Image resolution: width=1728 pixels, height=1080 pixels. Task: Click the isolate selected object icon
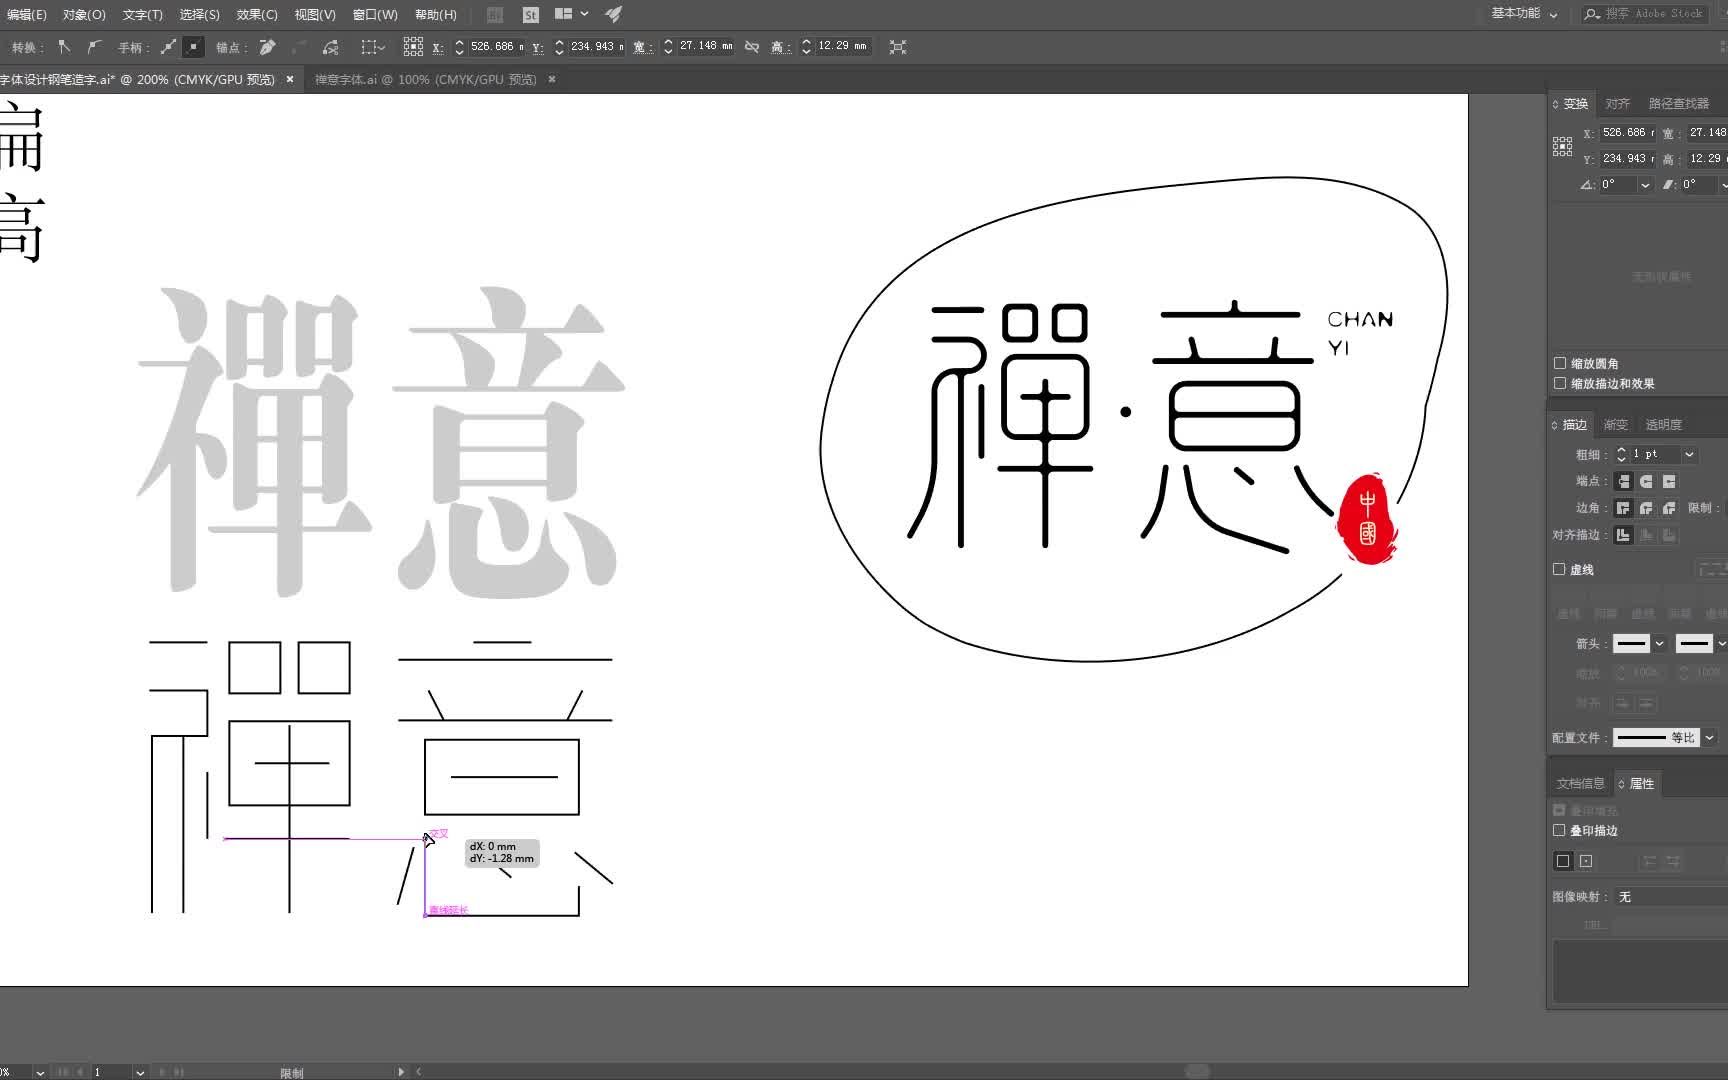point(898,47)
